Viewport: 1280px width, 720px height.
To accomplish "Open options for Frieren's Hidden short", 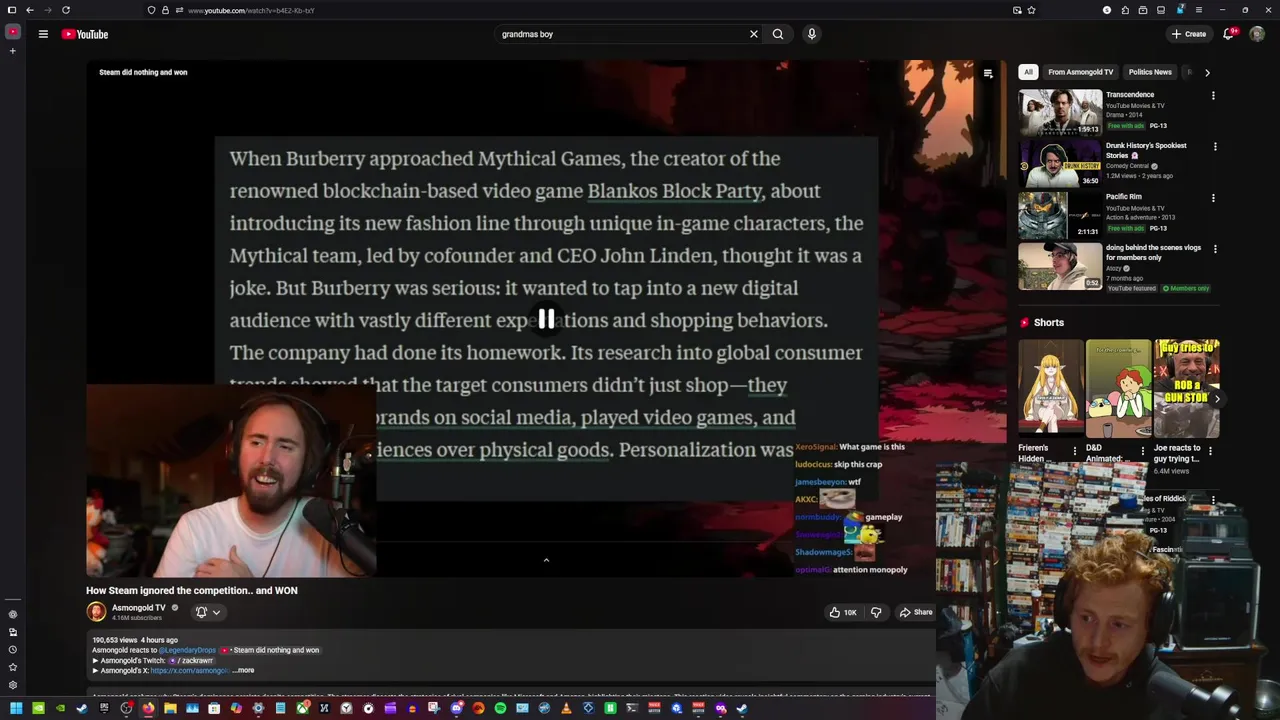I will tap(1075, 451).
